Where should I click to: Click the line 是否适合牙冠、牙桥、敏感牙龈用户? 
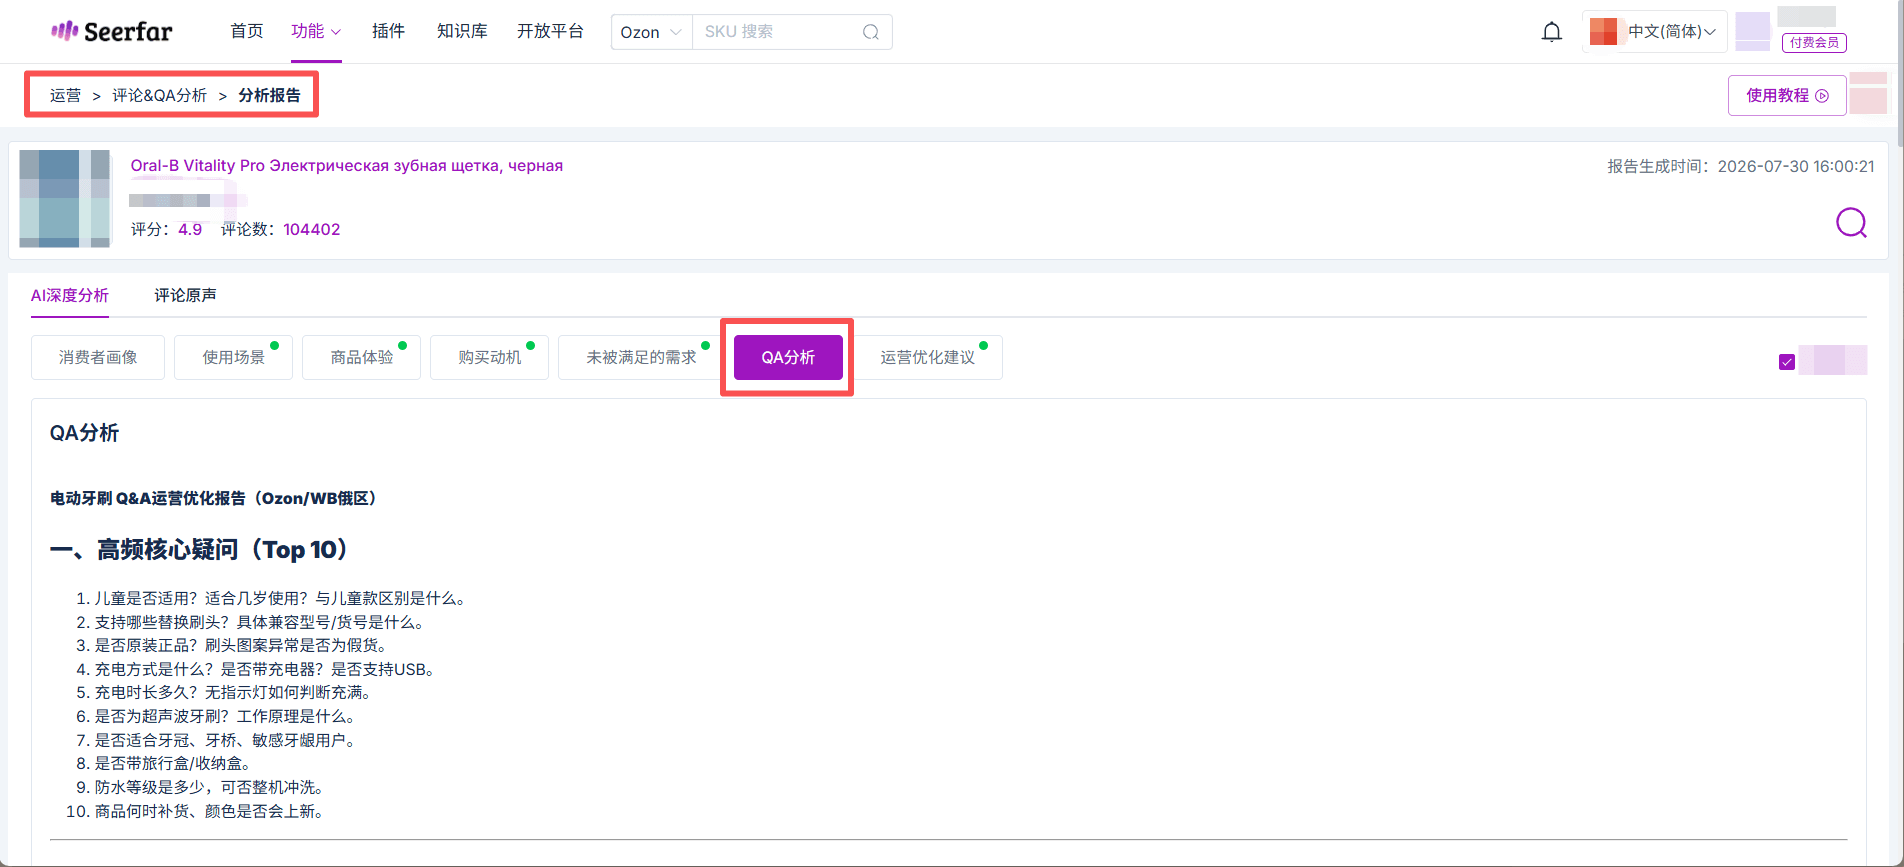coord(228,741)
